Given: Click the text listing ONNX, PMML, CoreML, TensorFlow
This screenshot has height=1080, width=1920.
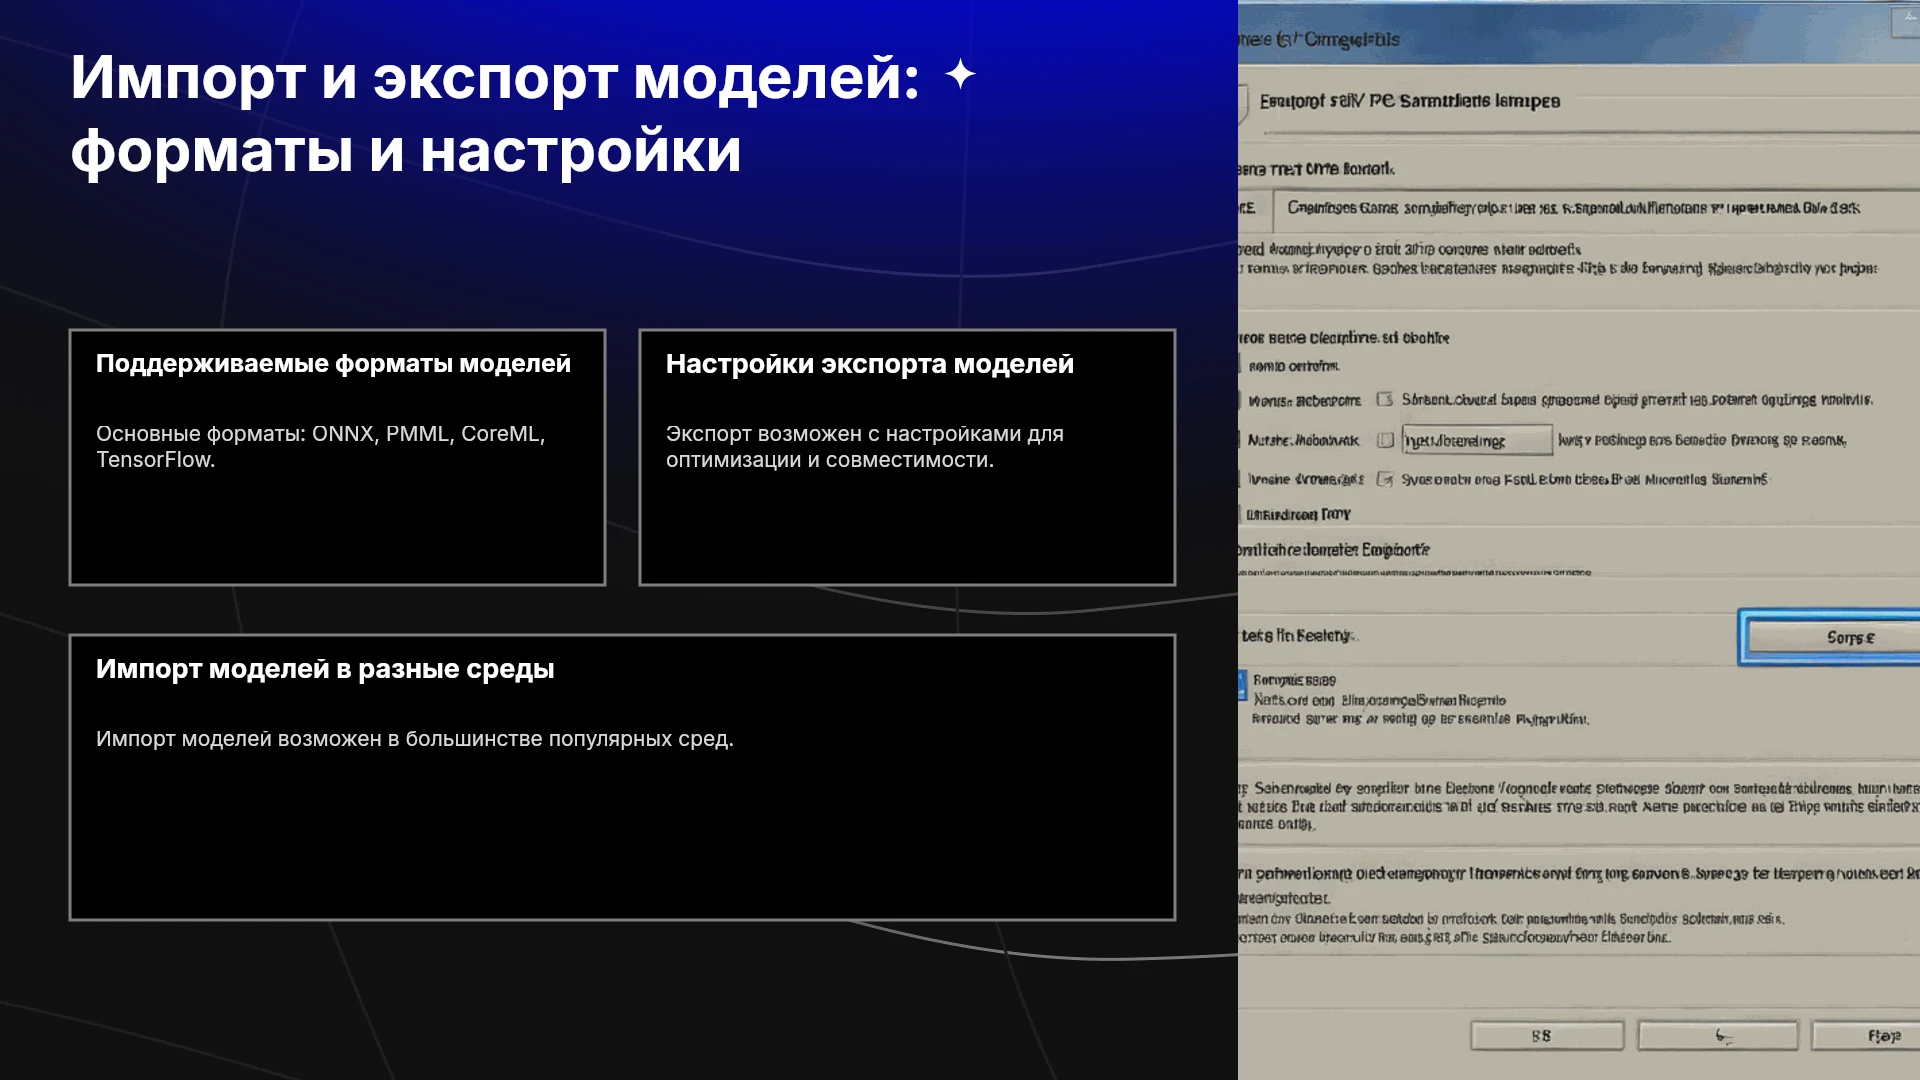Looking at the screenshot, I should pyautogui.click(x=321, y=447).
